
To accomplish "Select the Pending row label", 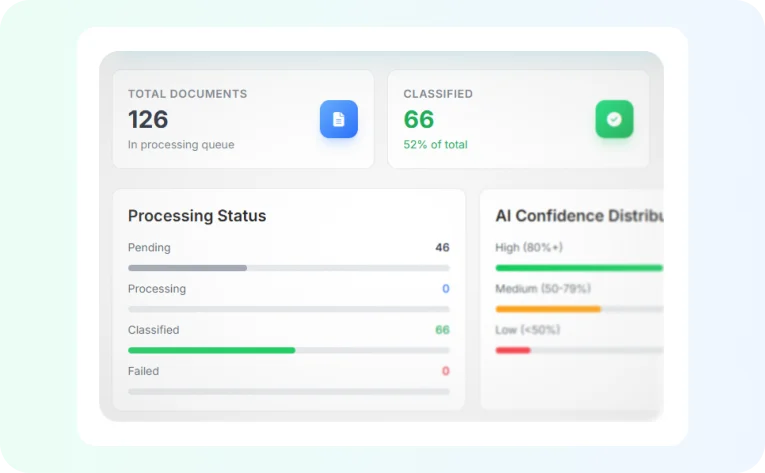I will tap(149, 247).
